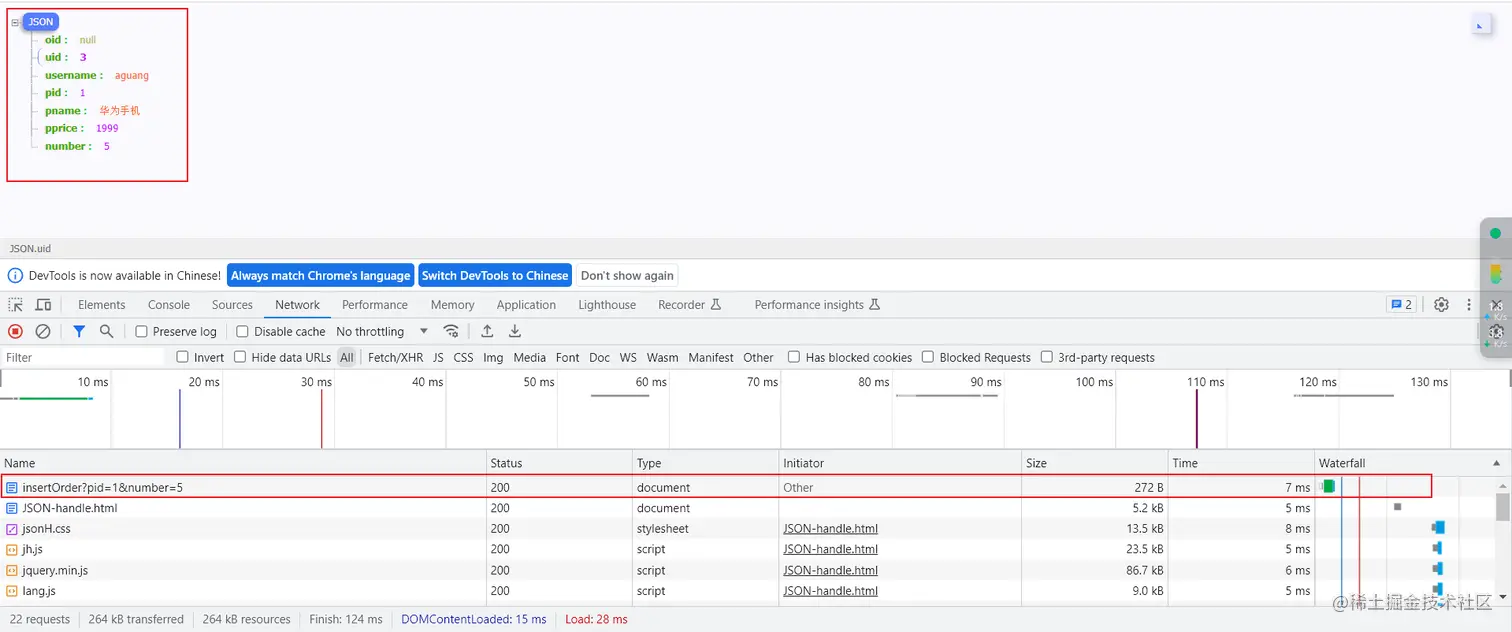The height and width of the screenshot is (632, 1512).
Task: Switch to the Elements tab
Action: (x=102, y=305)
